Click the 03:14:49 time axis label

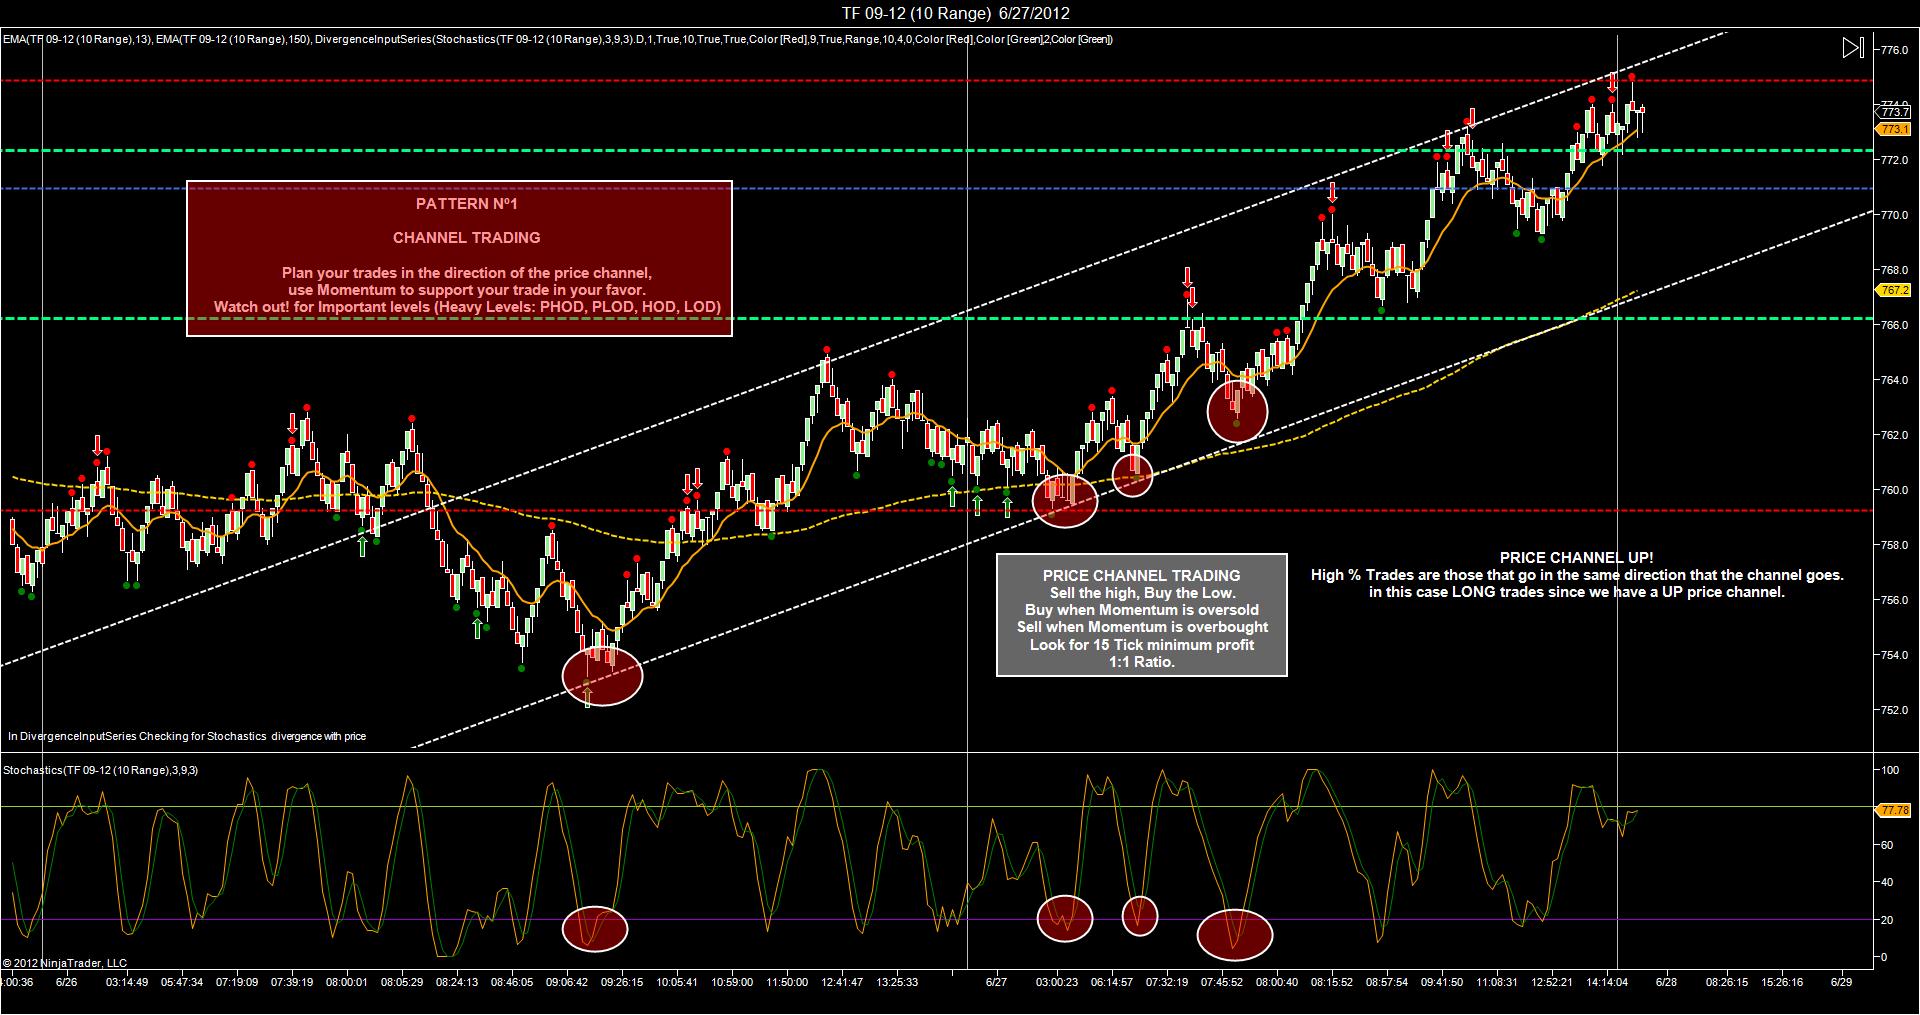point(127,982)
